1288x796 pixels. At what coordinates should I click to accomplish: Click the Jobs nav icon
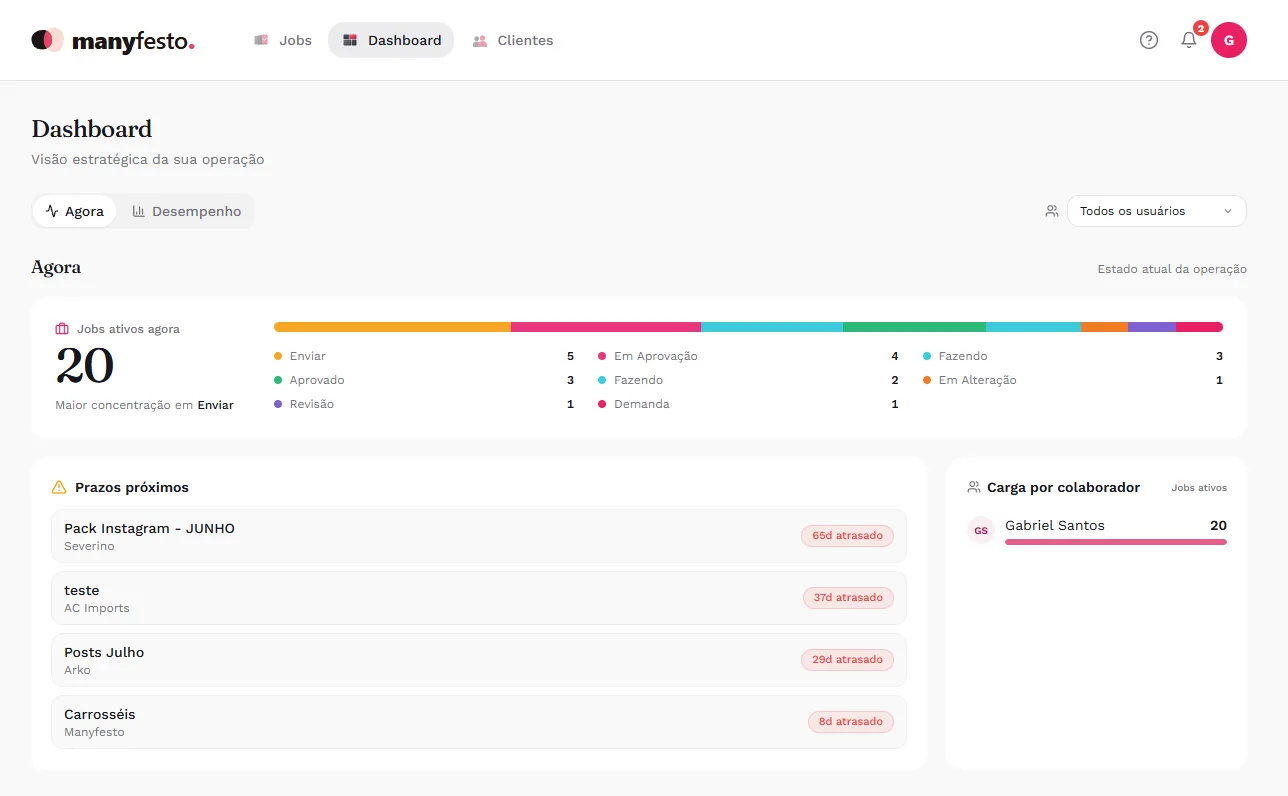click(261, 41)
